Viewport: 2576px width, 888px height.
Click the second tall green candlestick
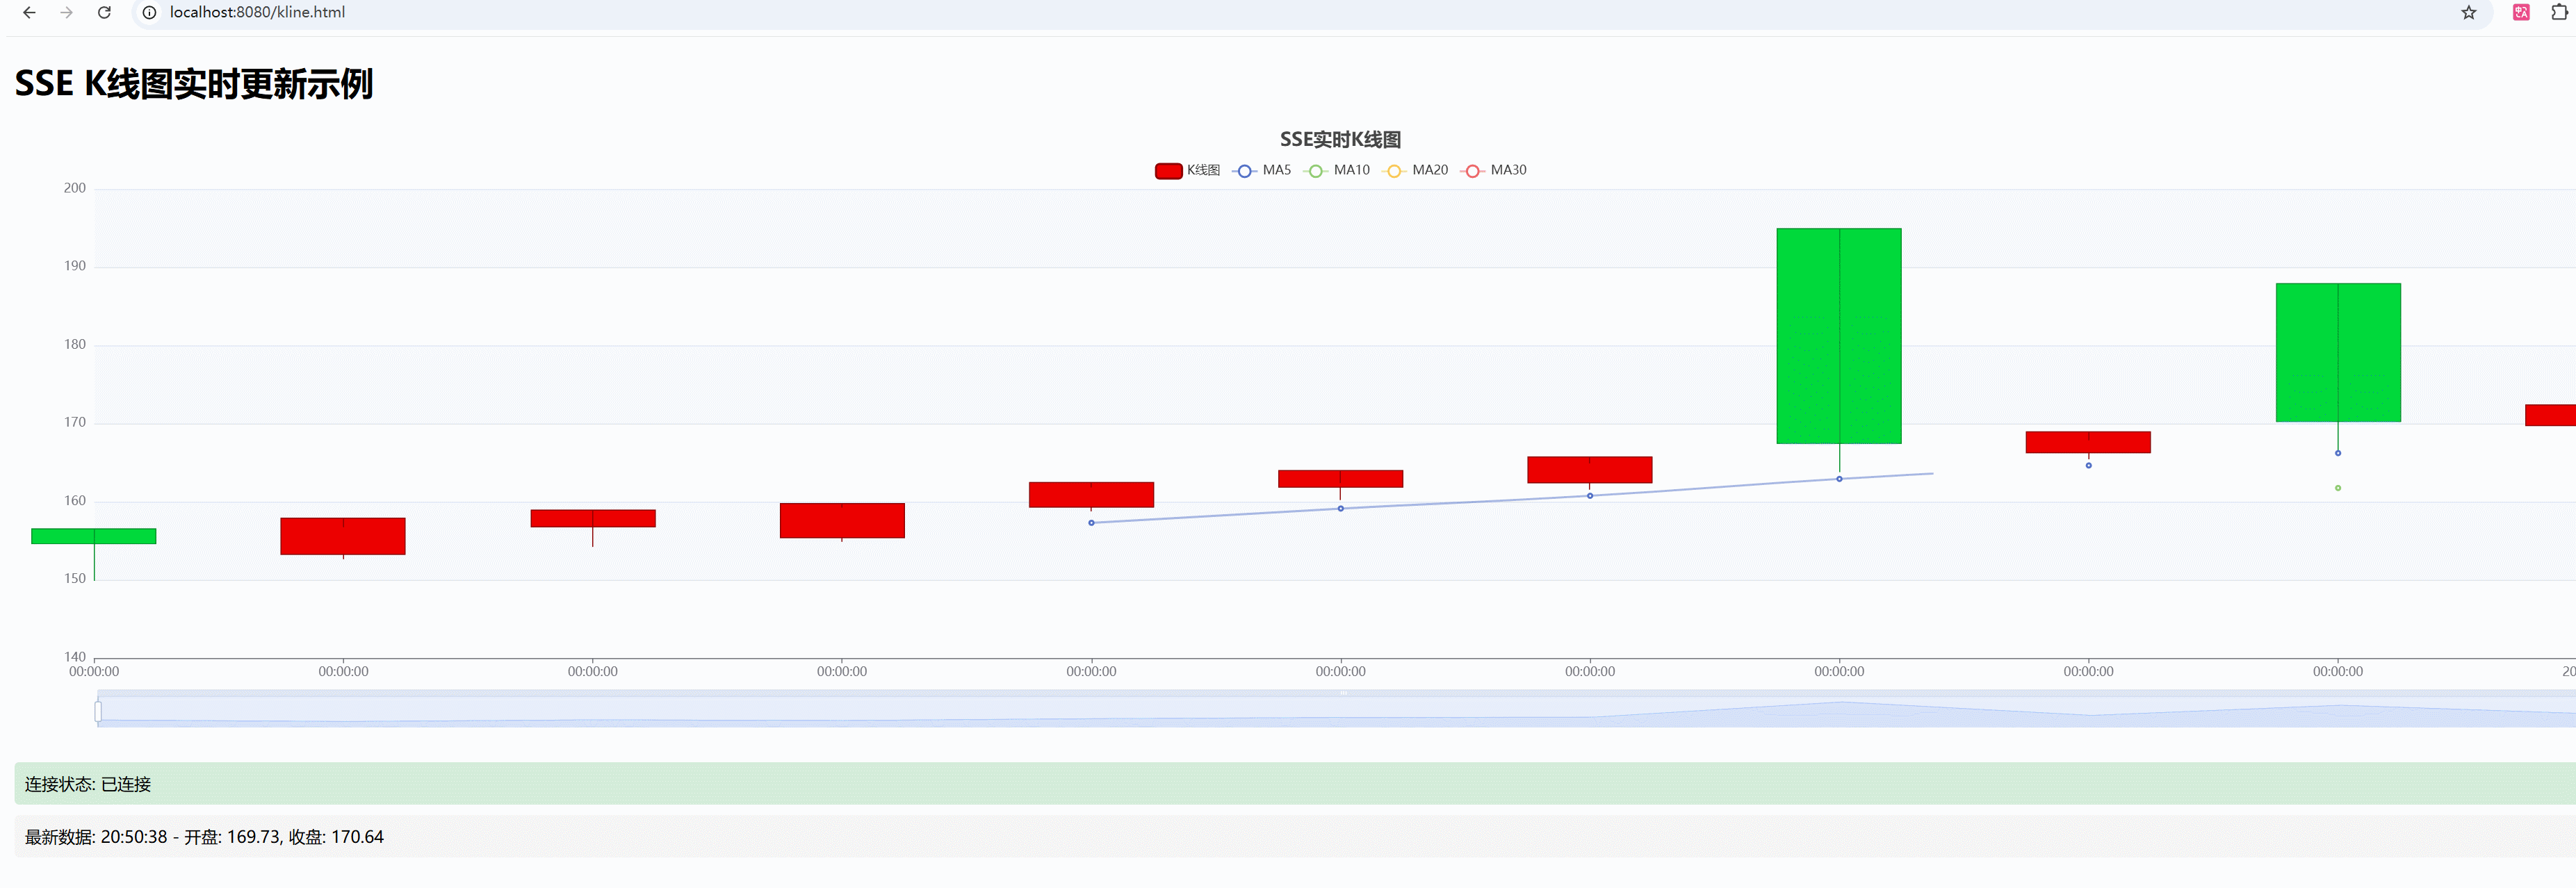click(2337, 352)
